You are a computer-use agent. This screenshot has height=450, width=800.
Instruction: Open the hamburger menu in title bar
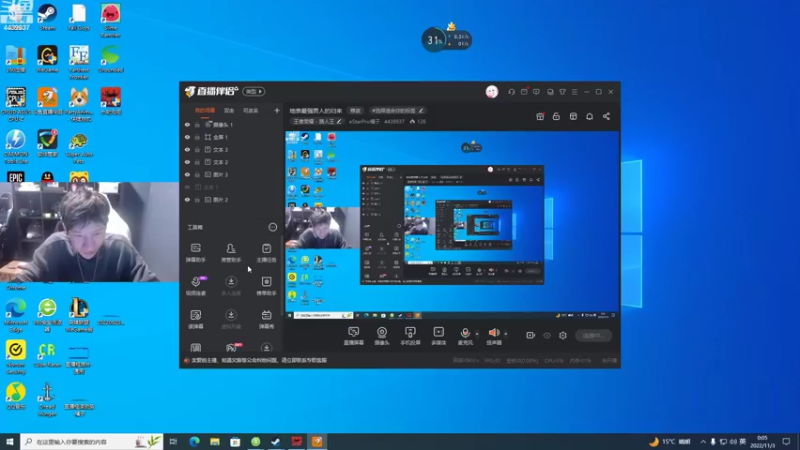[574, 92]
